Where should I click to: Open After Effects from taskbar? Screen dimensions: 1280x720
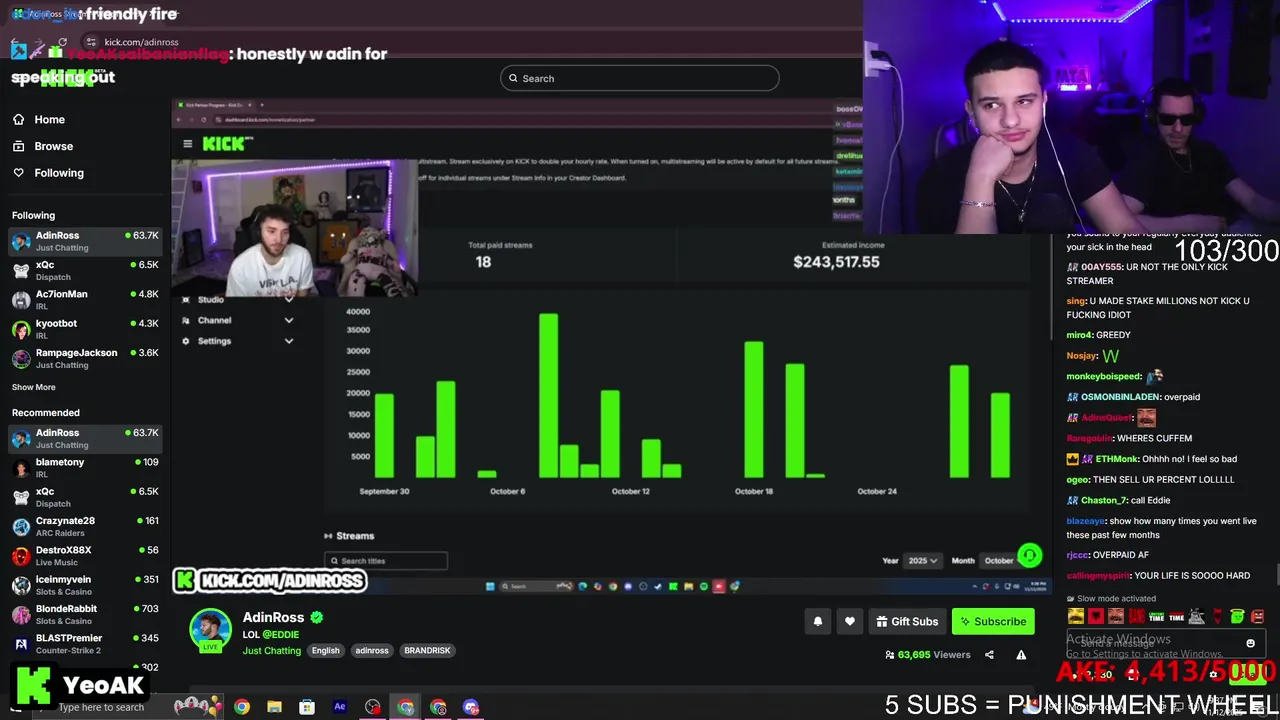339,707
